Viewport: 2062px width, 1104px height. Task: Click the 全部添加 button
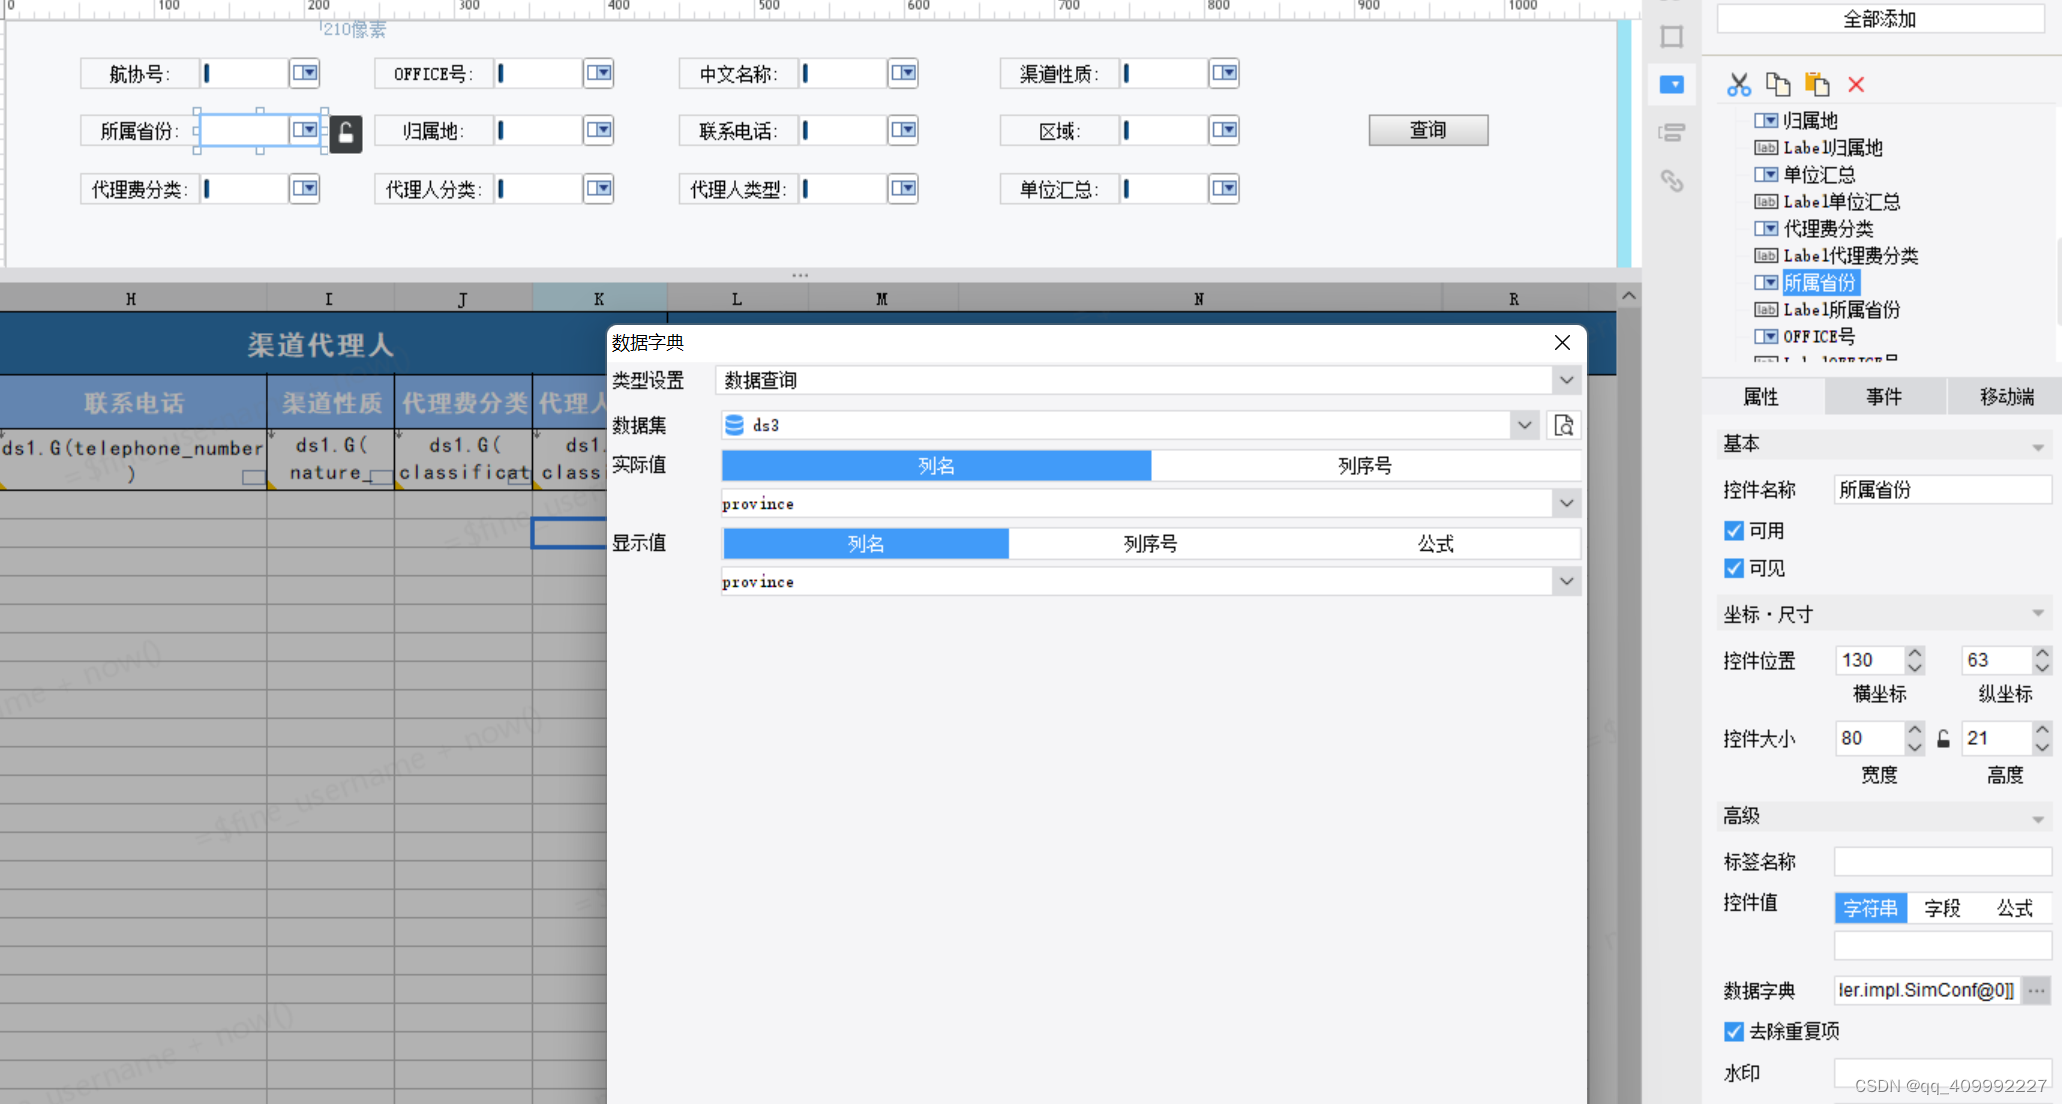click(1880, 19)
